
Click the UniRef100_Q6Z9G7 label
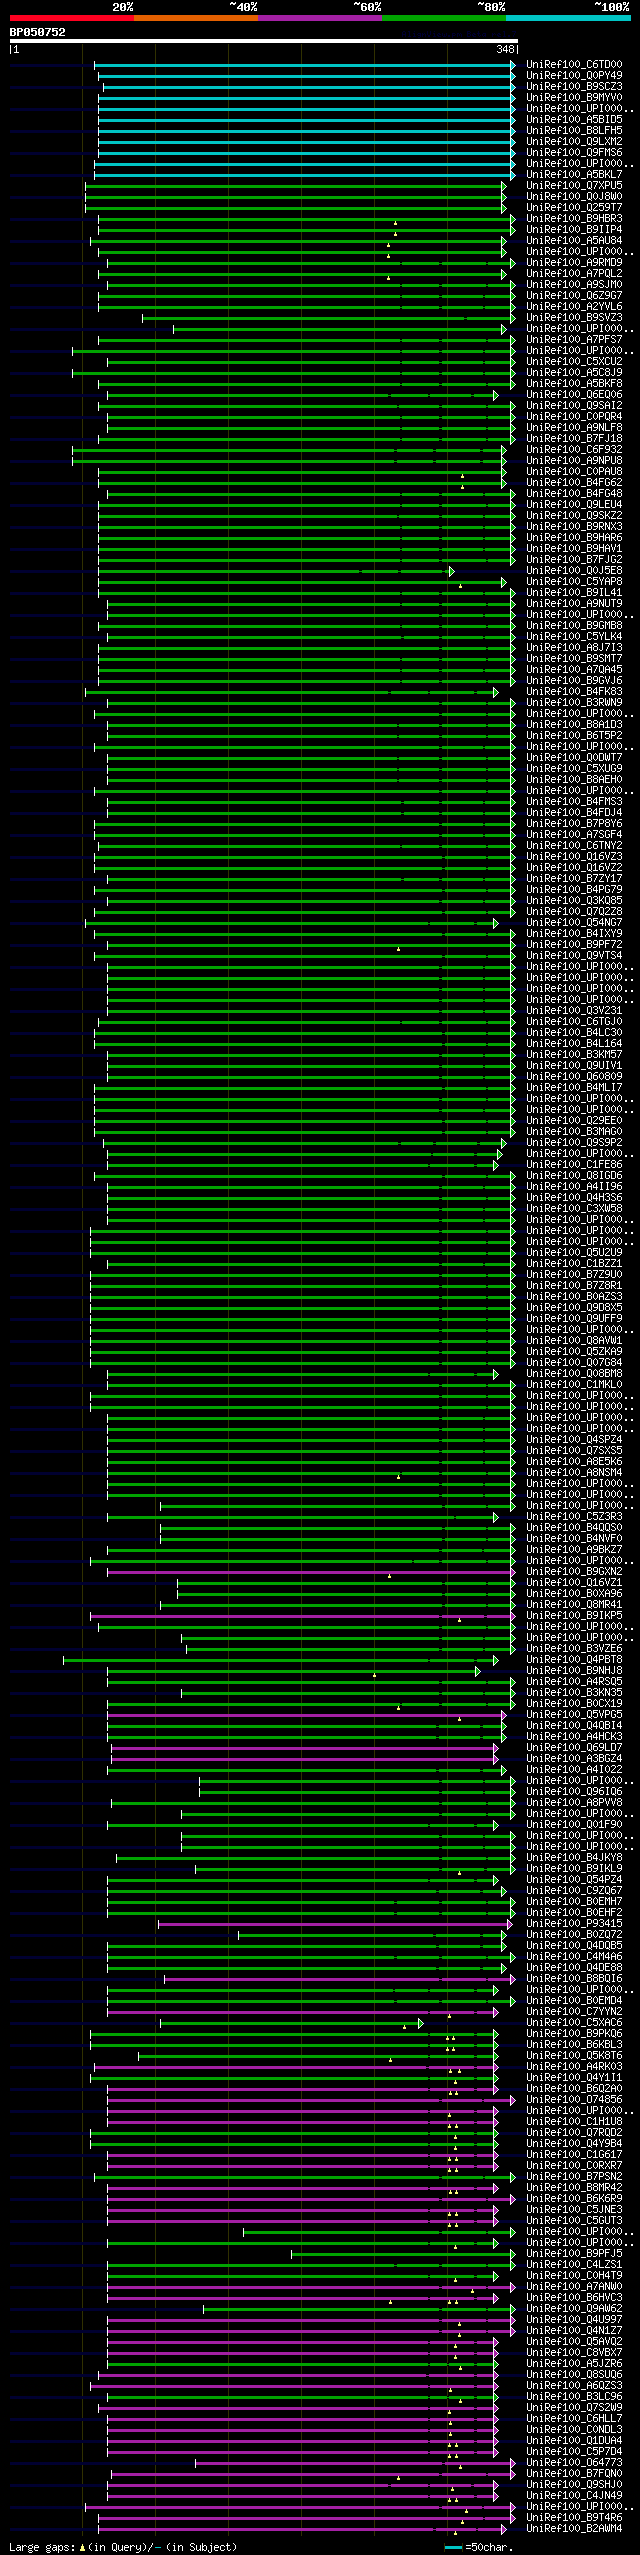[x=574, y=296]
